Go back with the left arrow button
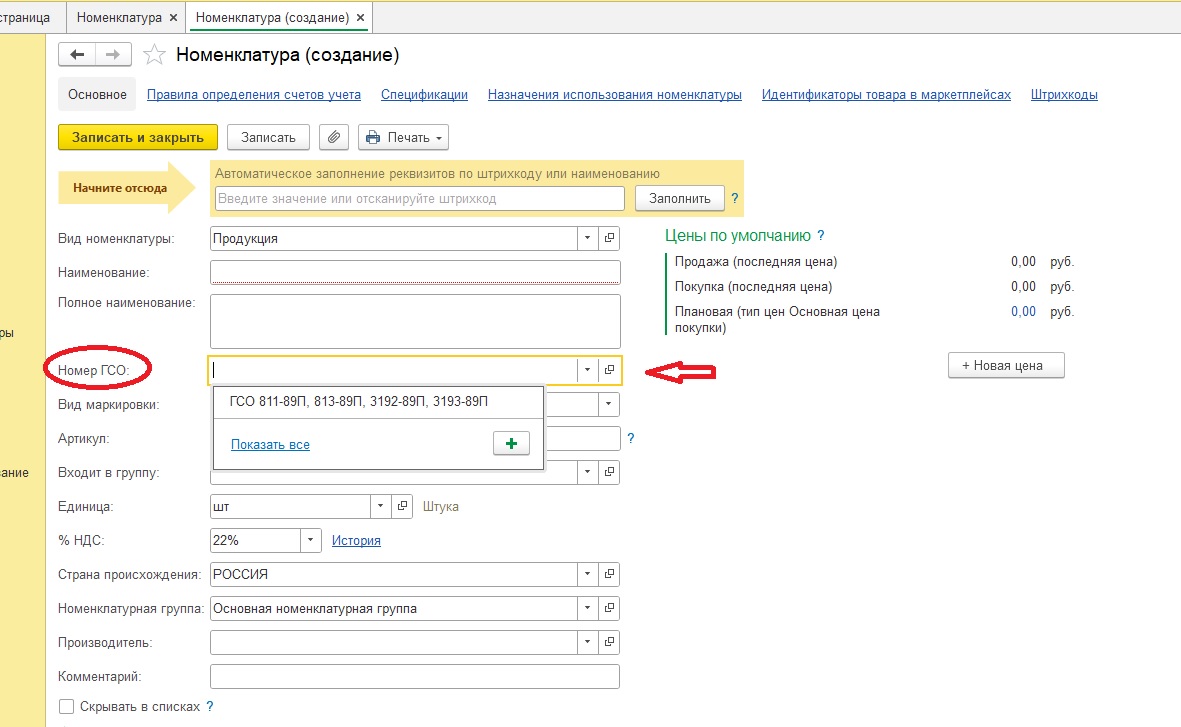This screenshot has width=1181, height=727. pos(77,54)
